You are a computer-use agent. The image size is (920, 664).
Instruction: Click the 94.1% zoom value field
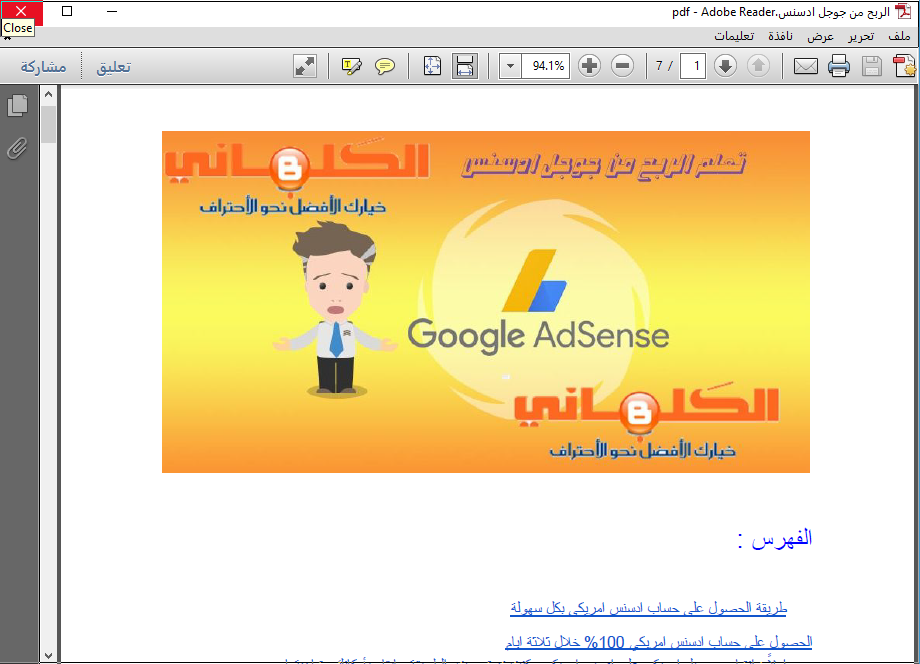[x=546, y=66]
